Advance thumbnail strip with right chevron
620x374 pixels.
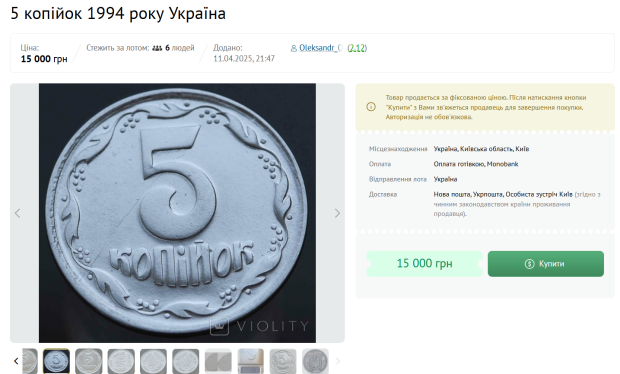(338, 361)
